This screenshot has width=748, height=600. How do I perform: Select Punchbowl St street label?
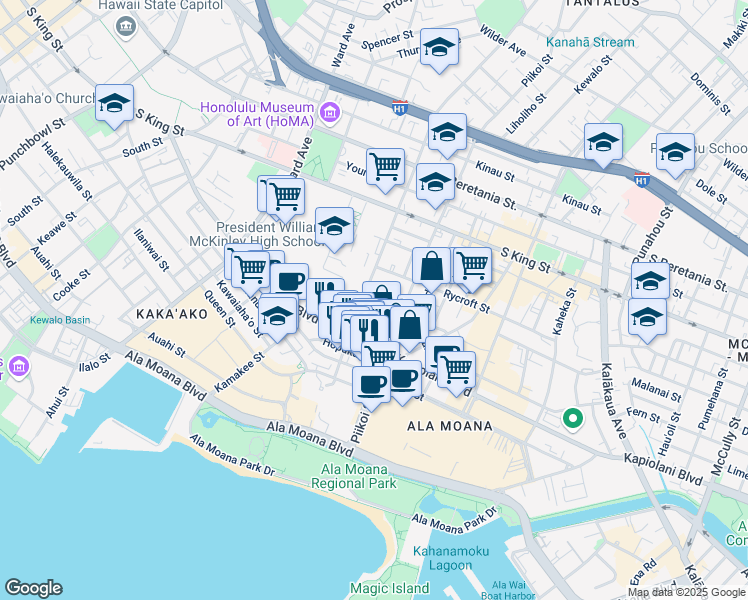tap(32, 145)
